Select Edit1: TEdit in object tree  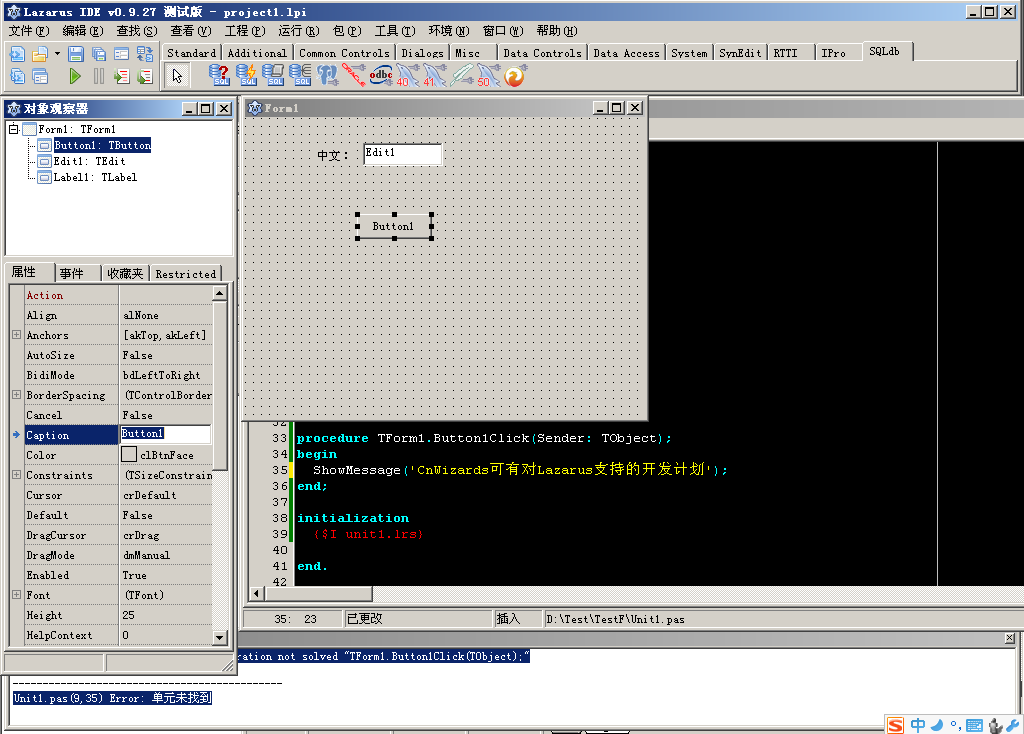89,161
